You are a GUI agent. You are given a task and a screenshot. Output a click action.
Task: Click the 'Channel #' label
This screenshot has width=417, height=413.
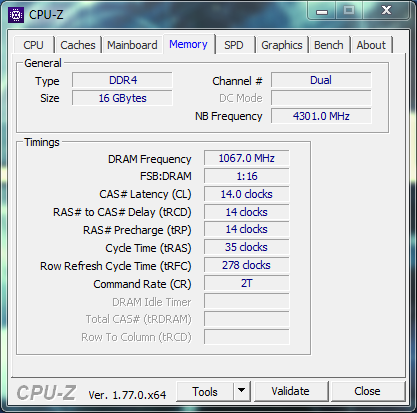[x=237, y=81]
